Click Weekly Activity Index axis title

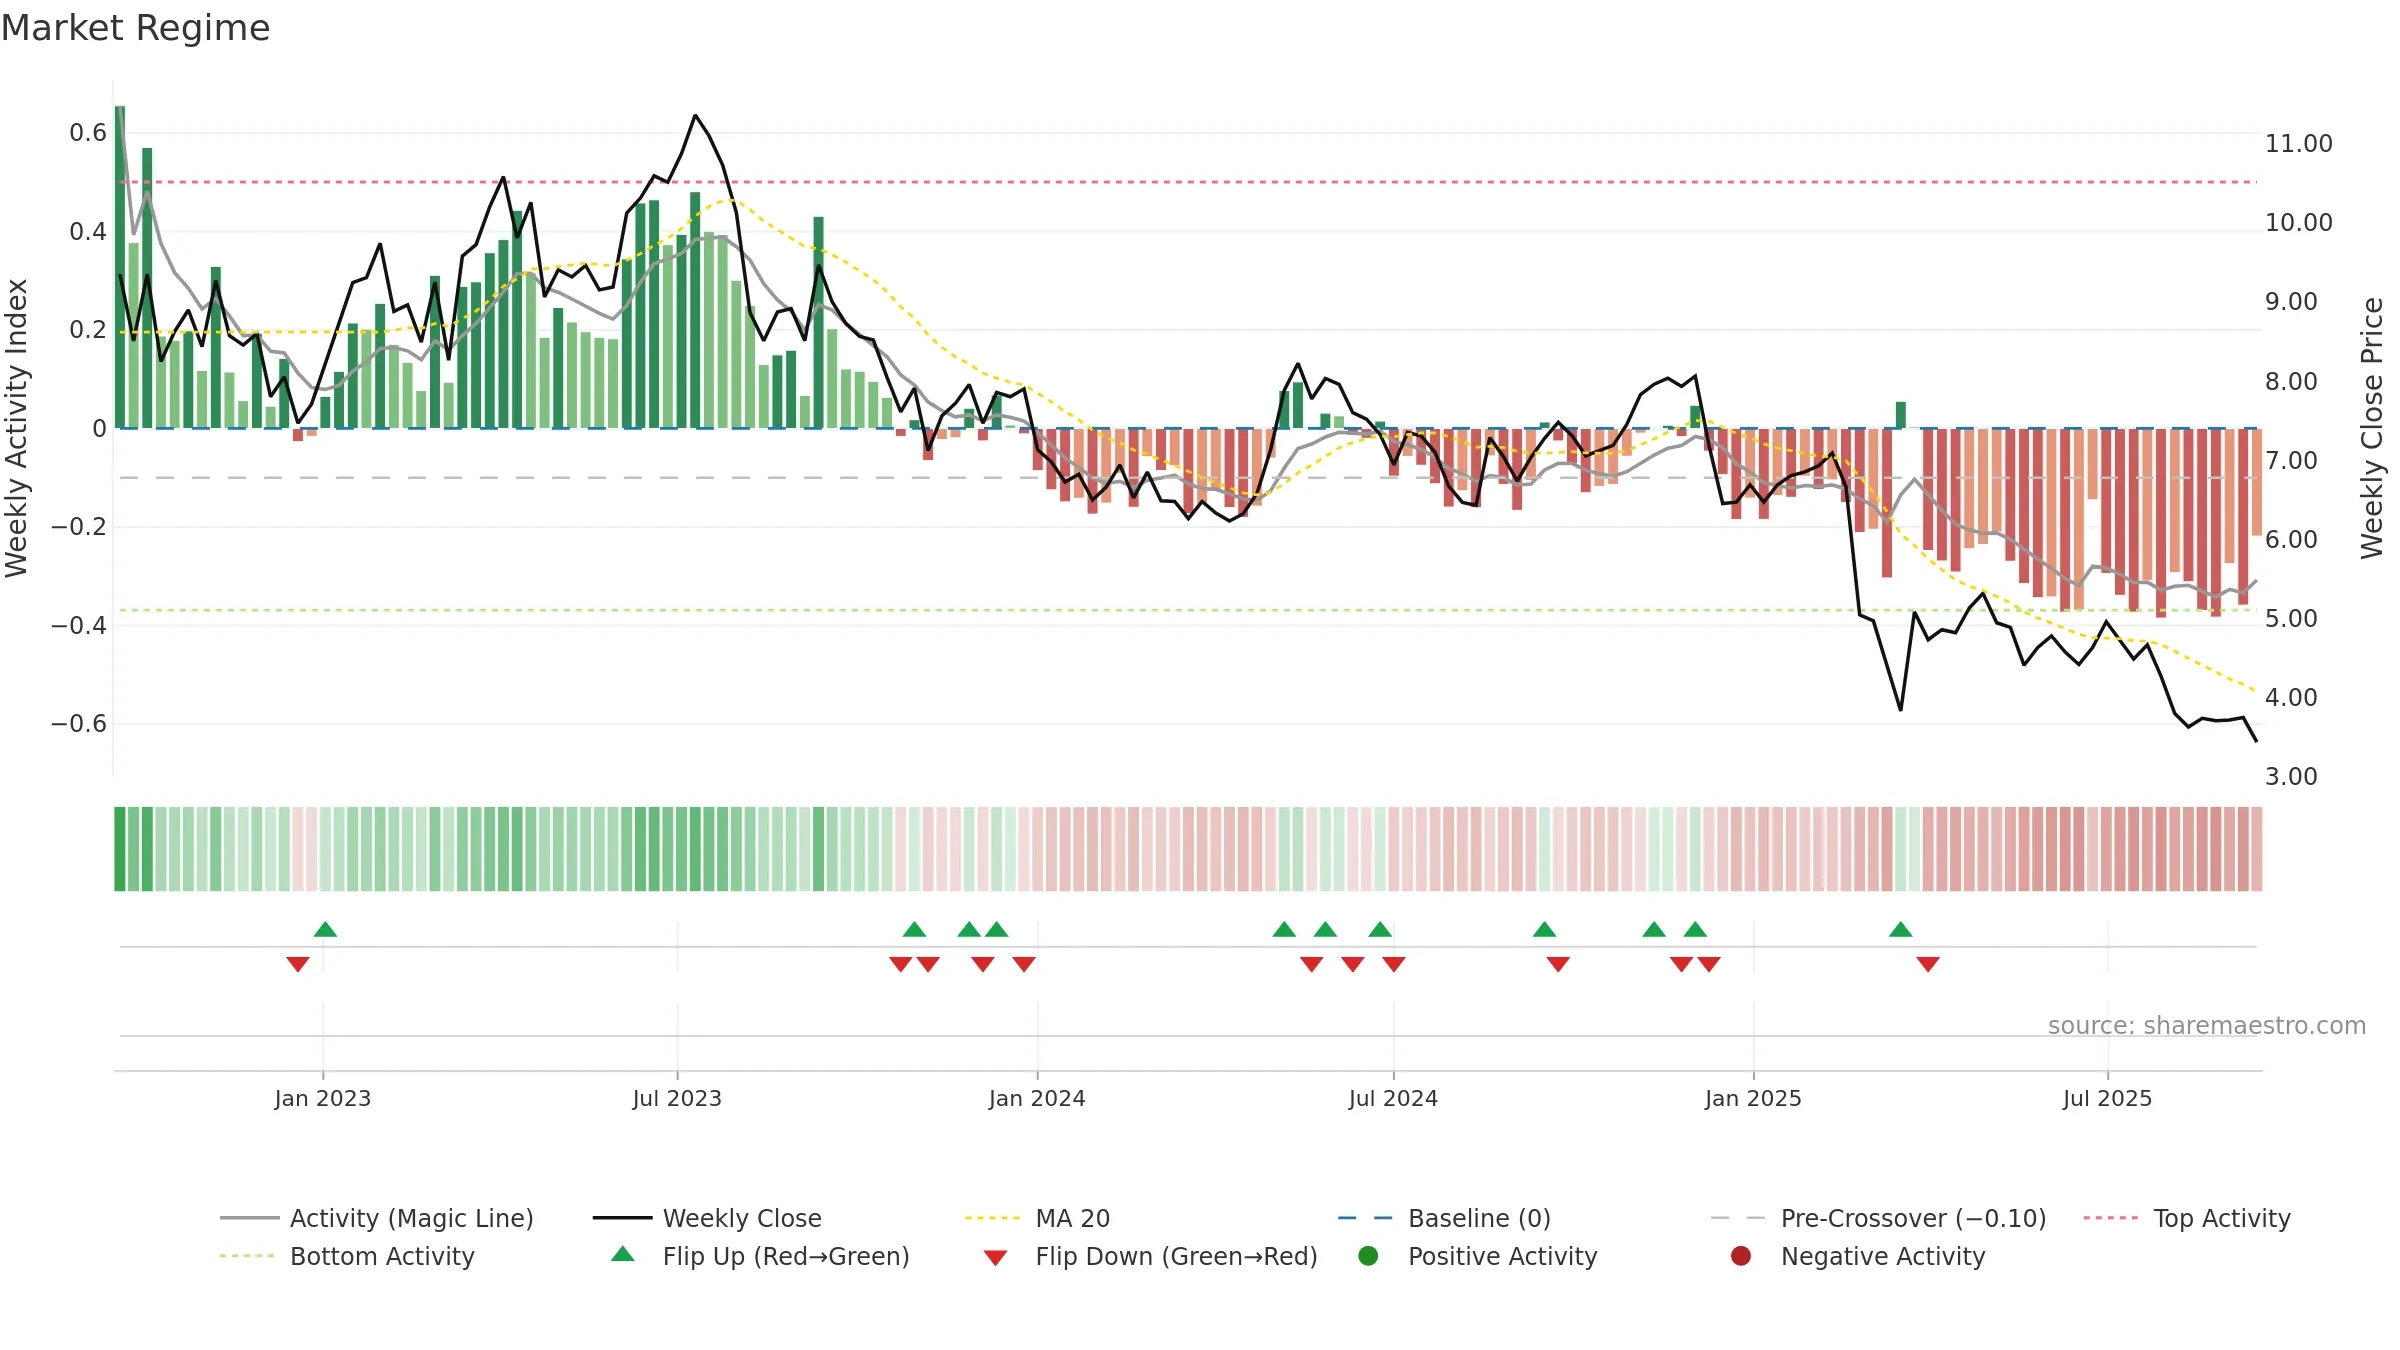click(16, 428)
